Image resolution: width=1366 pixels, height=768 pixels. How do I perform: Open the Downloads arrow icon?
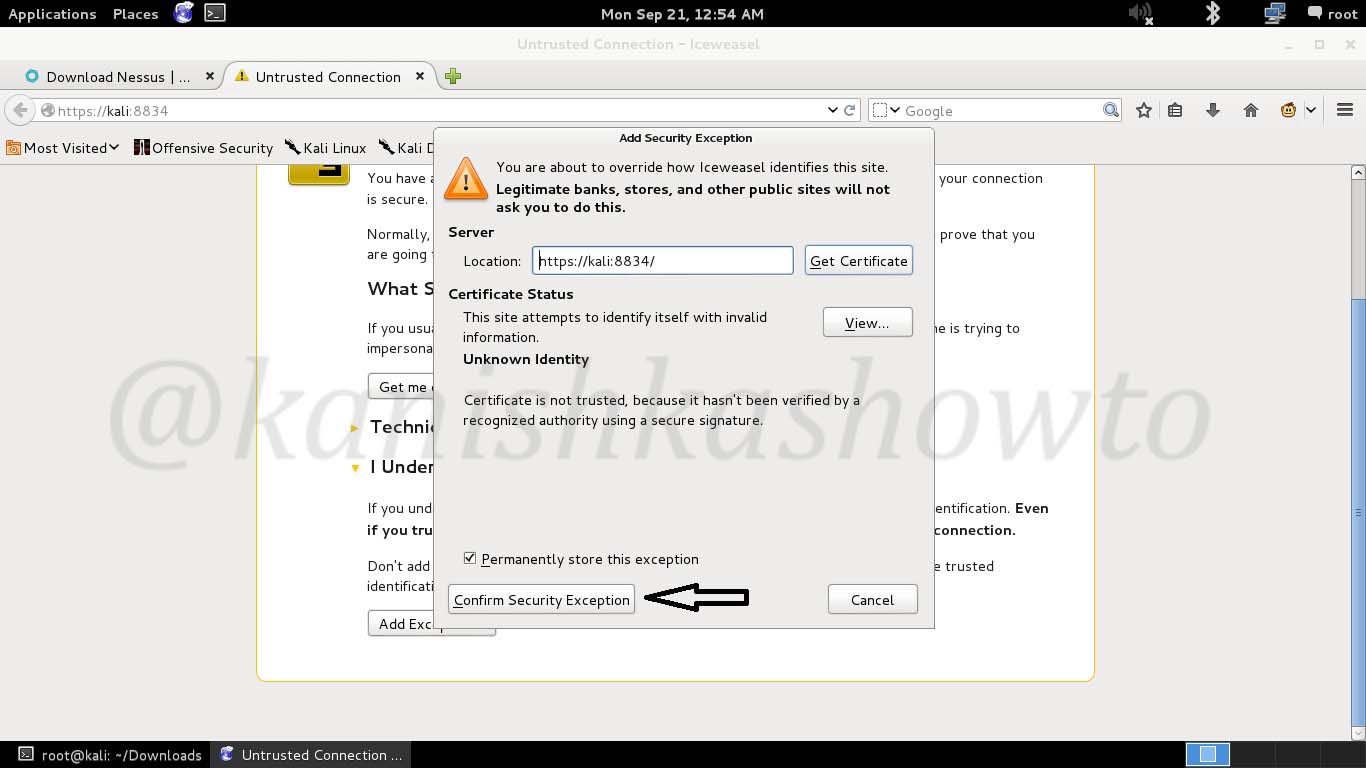(1213, 111)
